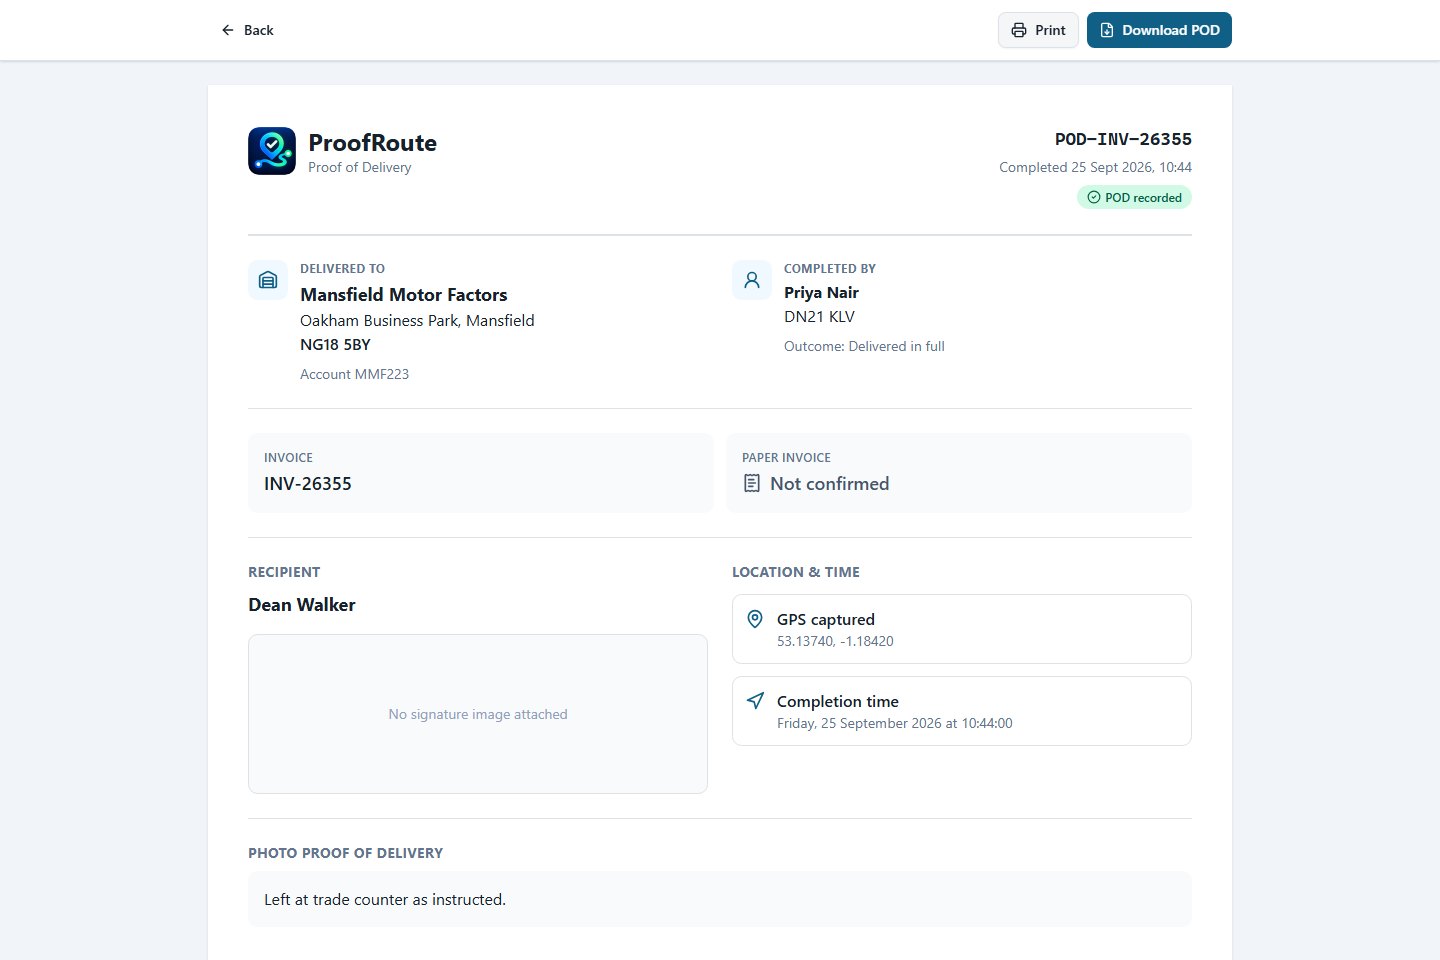Click the navigation arrow icon by Completion time
Screen dimensions: 1440x960
(x=755, y=701)
